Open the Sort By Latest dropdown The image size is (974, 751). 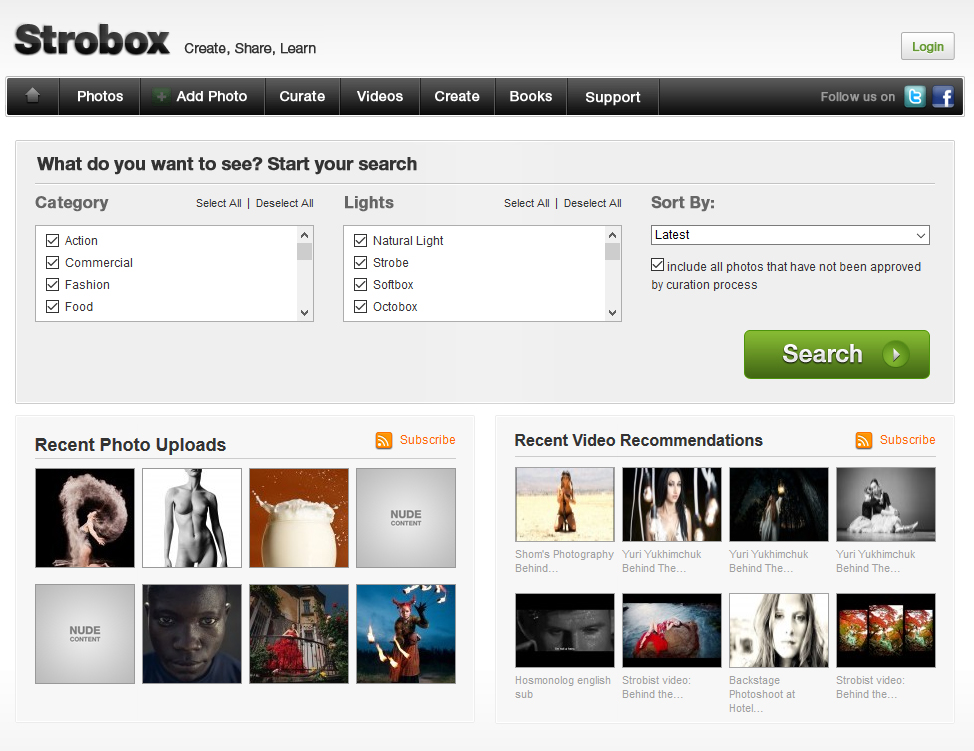click(x=790, y=235)
